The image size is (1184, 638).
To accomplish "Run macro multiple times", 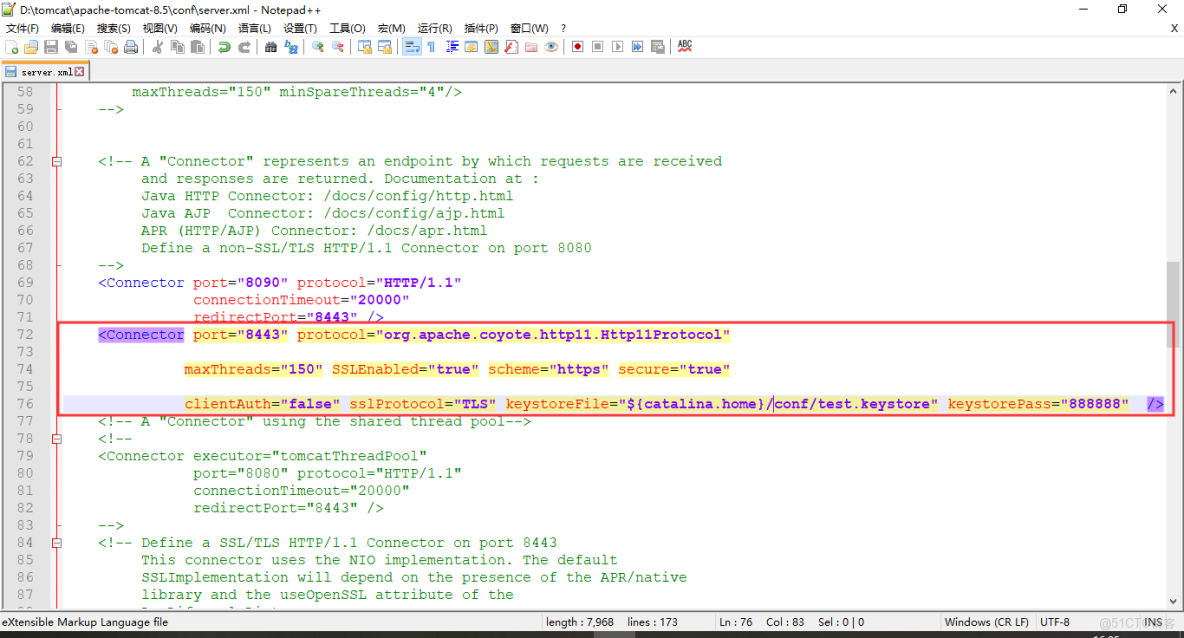I will [x=637, y=46].
